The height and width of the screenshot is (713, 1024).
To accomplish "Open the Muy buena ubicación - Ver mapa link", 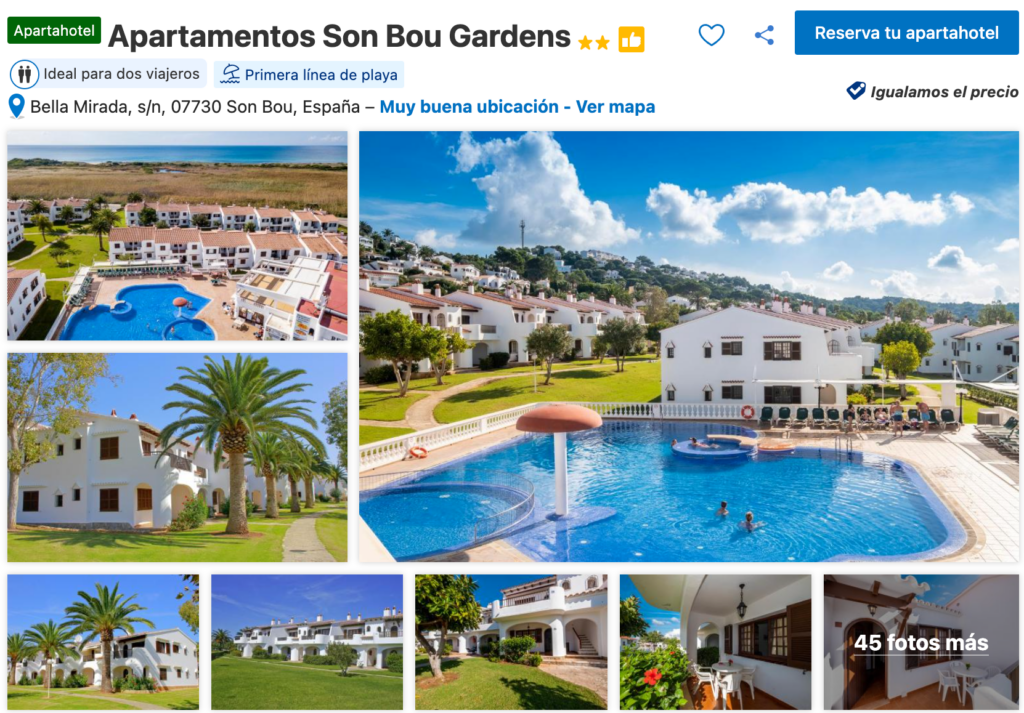I will [517, 106].
